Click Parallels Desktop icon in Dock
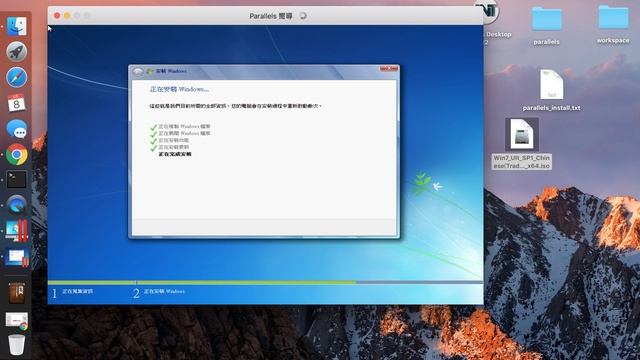Screen dimensions: 640x360 [17, 231]
